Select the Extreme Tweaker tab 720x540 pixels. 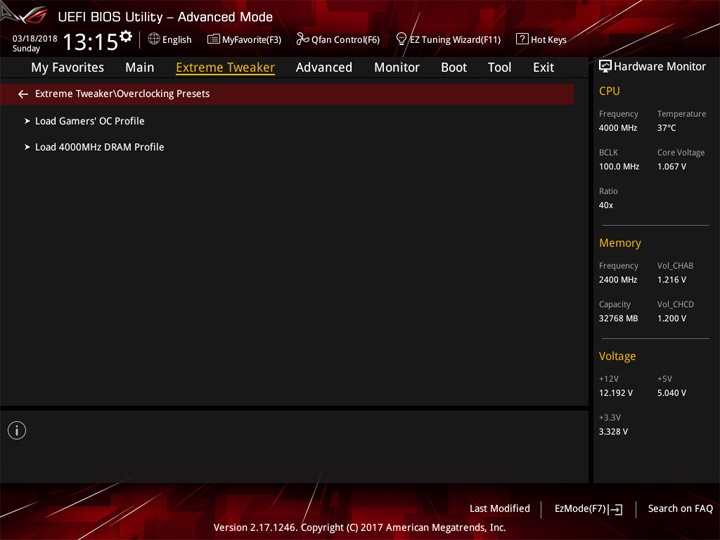pyautogui.click(x=225, y=68)
